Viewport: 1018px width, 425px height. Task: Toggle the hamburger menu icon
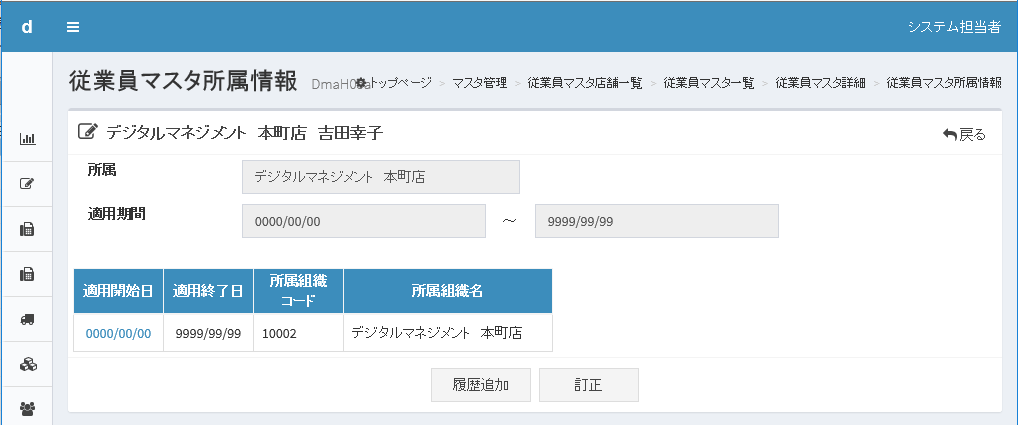pos(73,27)
